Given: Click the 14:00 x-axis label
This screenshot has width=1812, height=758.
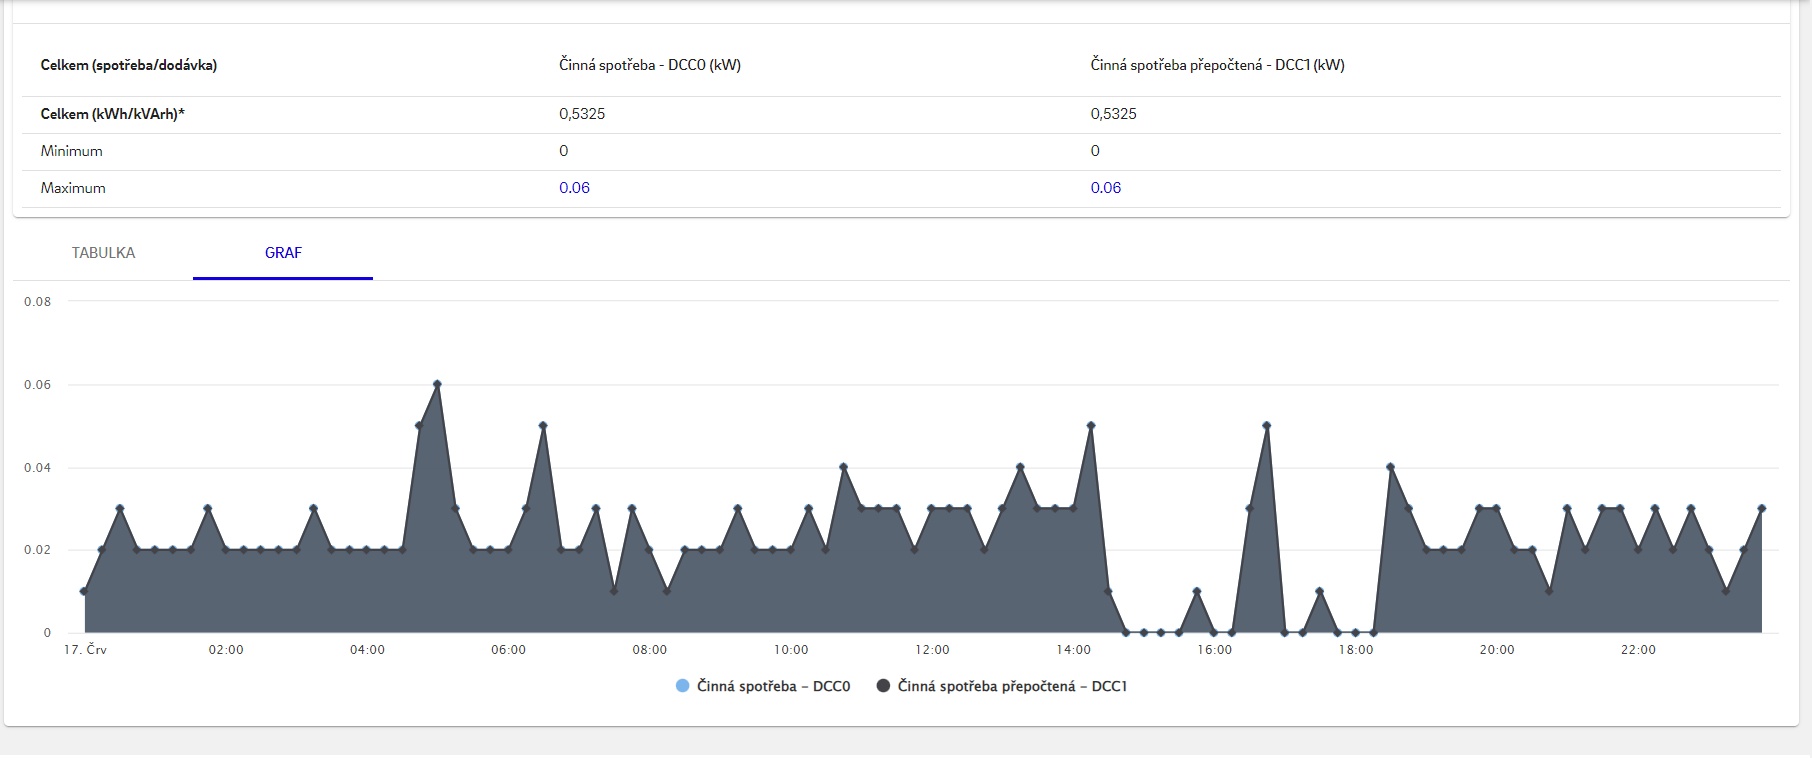Looking at the screenshot, I should point(1074,650).
